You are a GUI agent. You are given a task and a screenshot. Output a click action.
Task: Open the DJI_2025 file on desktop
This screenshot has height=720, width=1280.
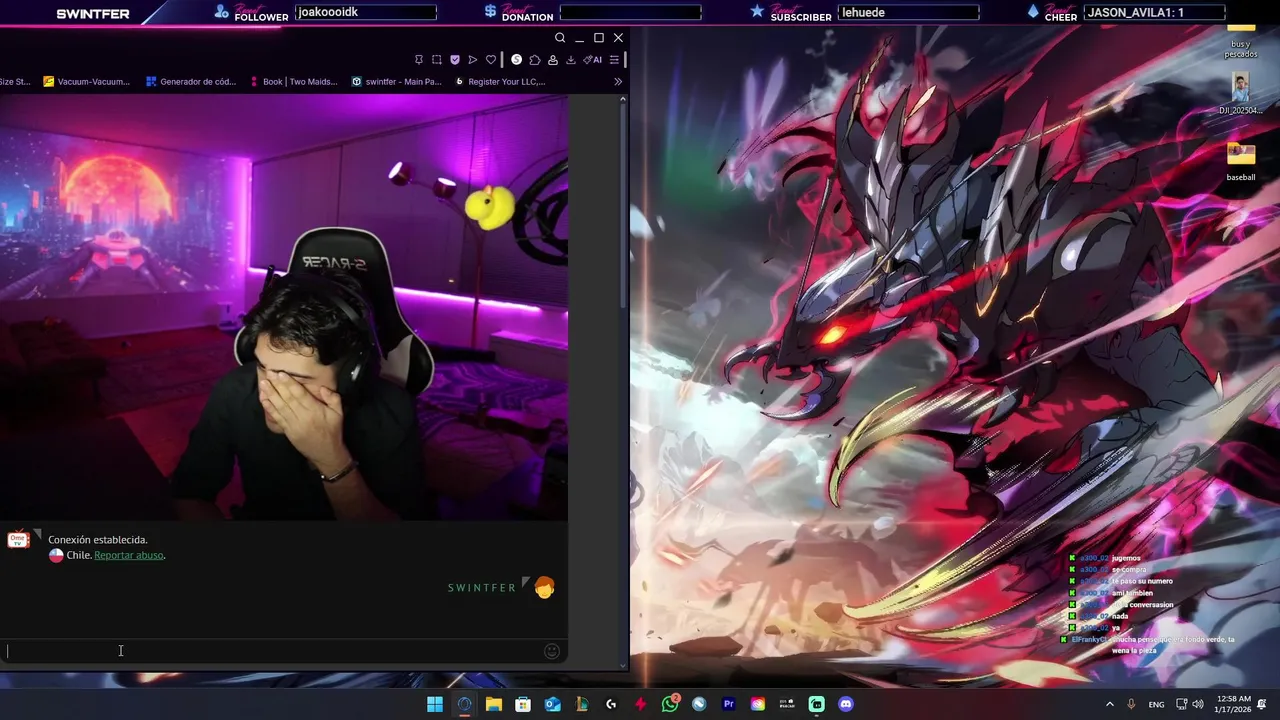coord(1241,94)
